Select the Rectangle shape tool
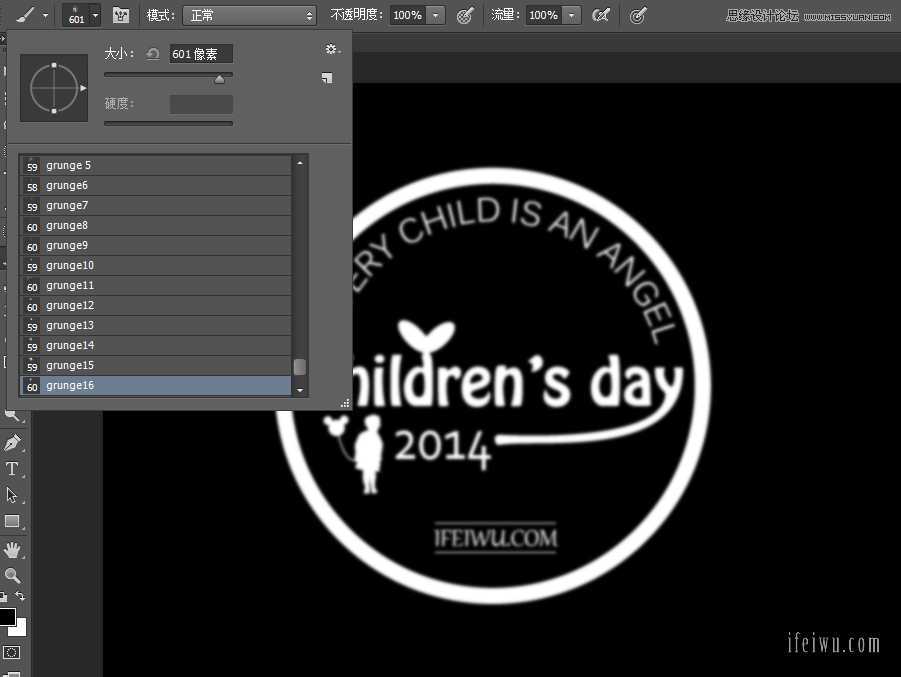 pyautogui.click(x=12, y=522)
